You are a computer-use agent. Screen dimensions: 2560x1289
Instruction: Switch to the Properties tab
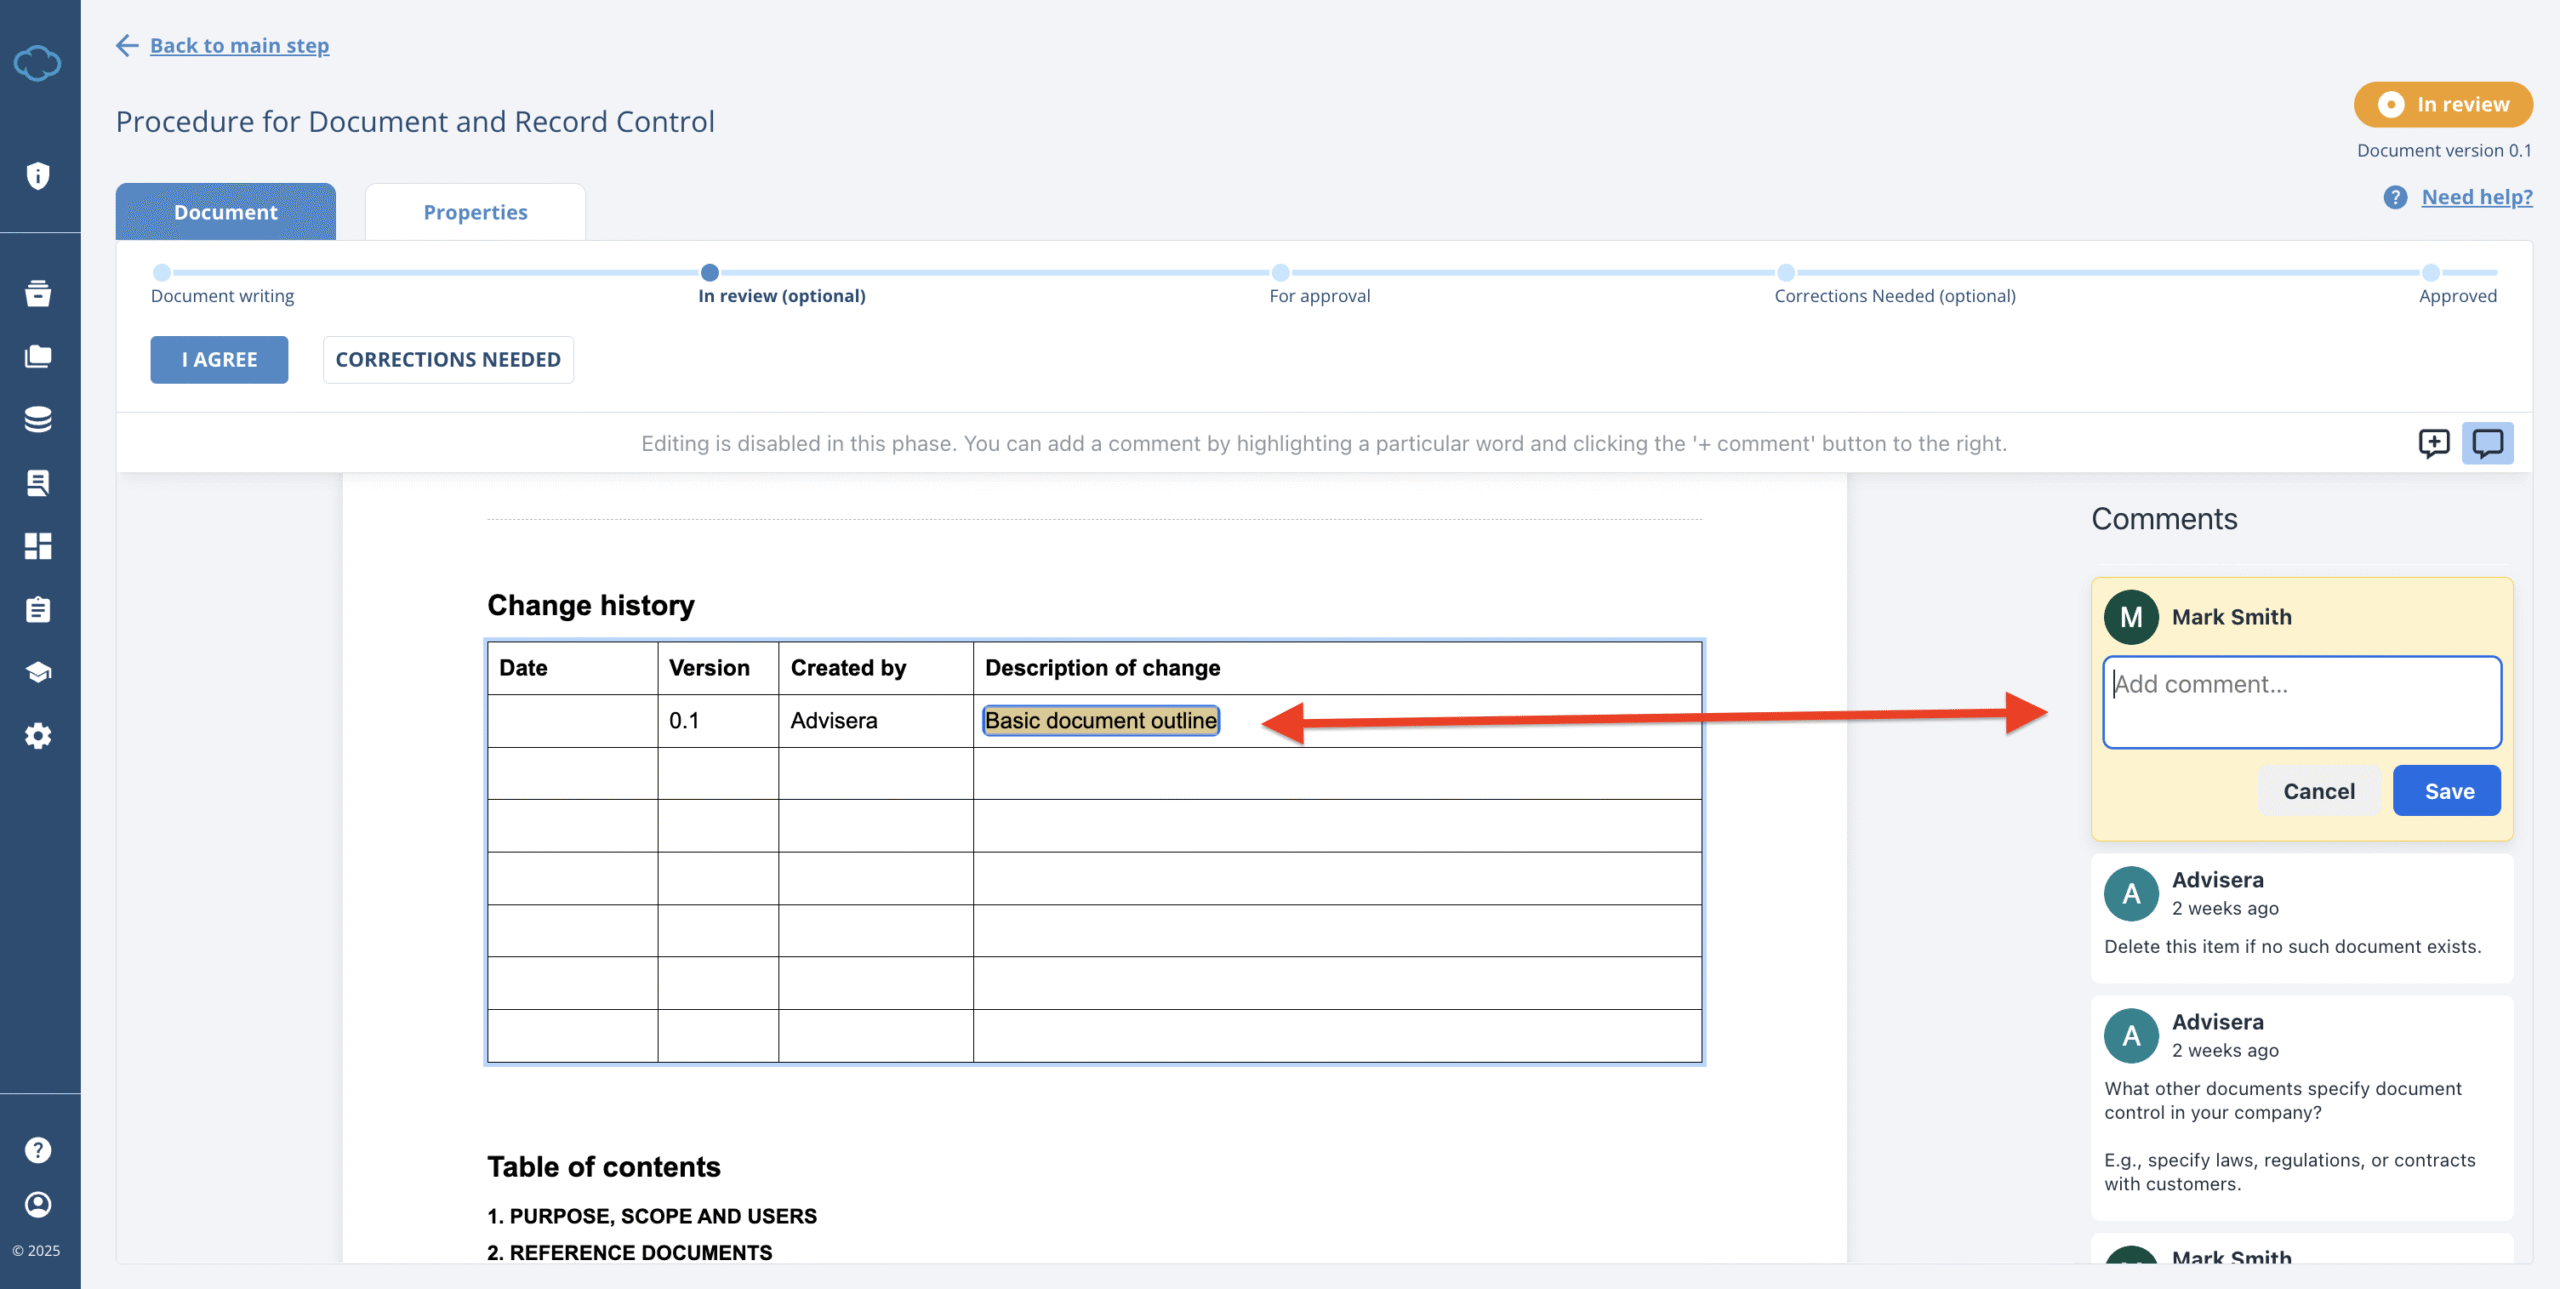(x=475, y=211)
